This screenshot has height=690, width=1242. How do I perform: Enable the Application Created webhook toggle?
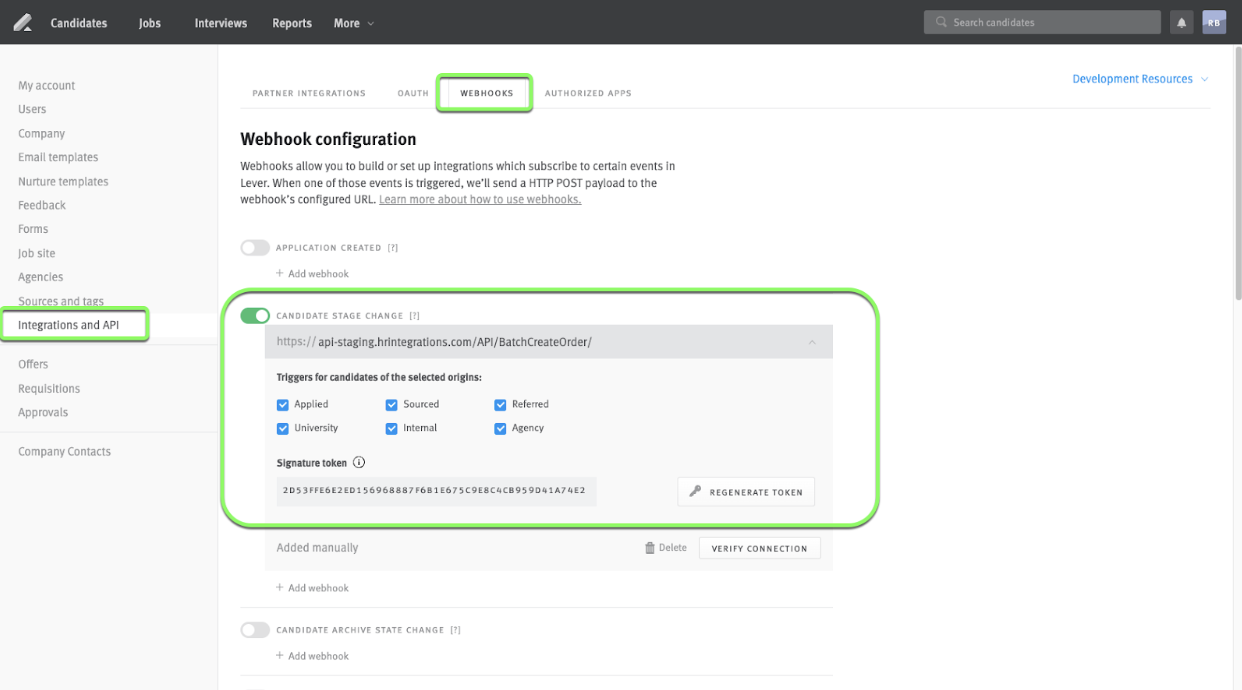pos(255,247)
